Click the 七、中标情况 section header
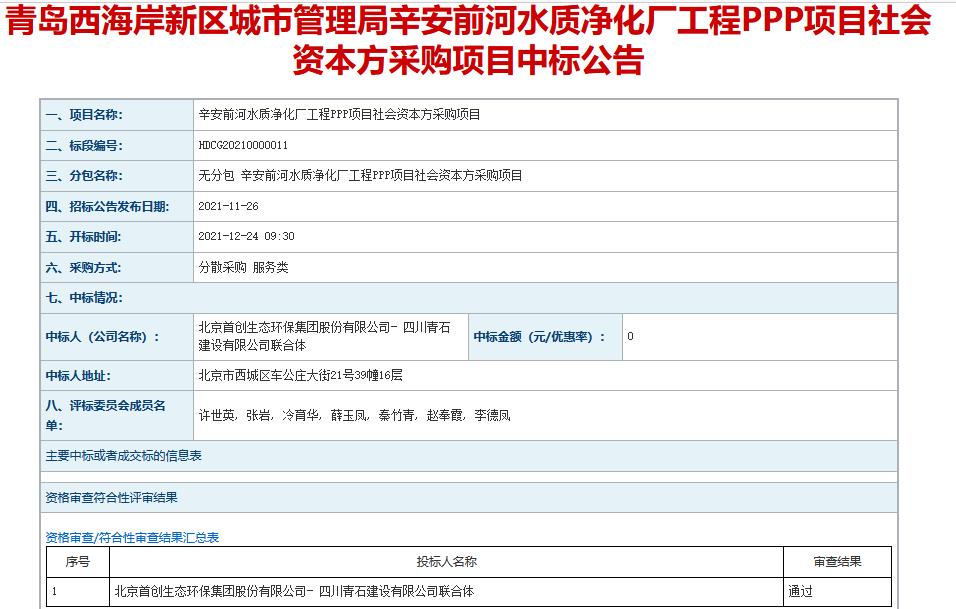Screen dimensions: 956x609 click(84, 298)
